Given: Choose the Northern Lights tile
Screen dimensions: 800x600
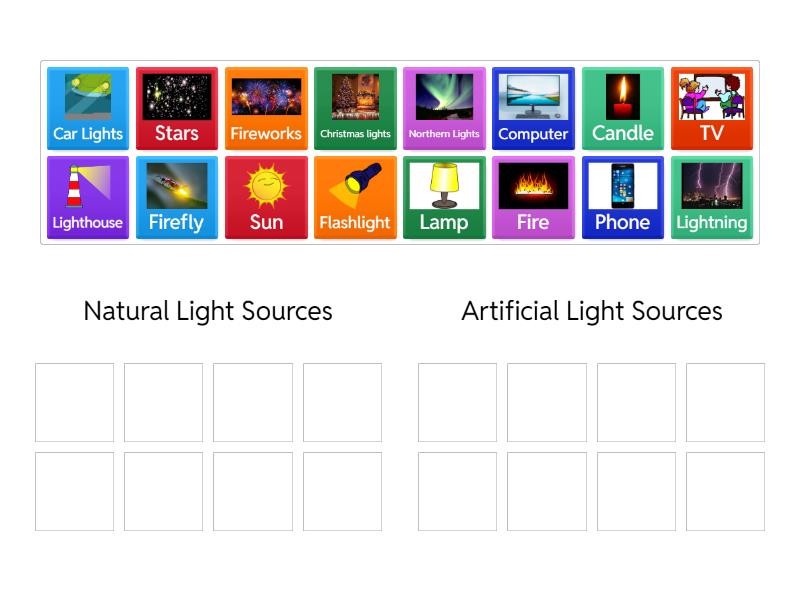Looking at the screenshot, I should click(x=444, y=108).
